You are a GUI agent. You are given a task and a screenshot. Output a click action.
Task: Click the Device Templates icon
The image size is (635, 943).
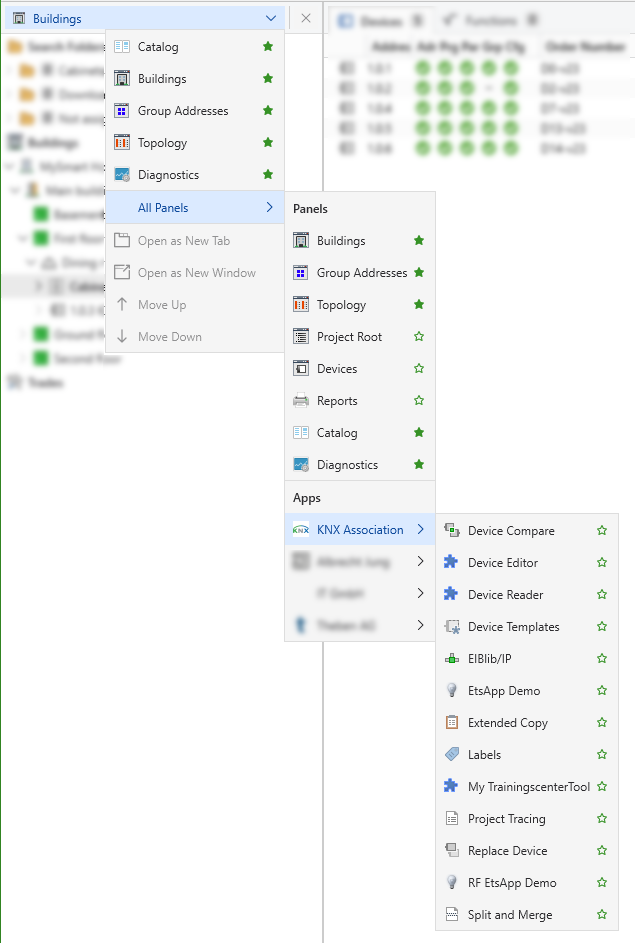pyautogui.click(x=452, y=626)
